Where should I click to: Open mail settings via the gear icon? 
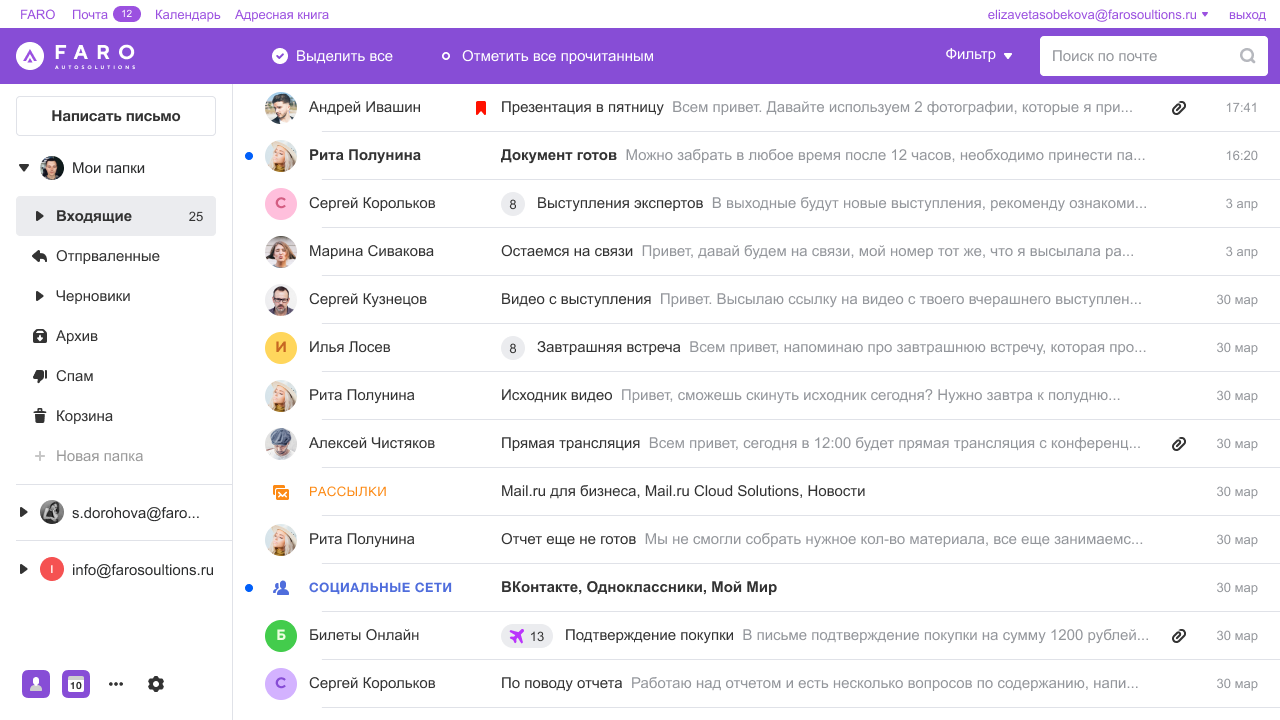pos(156,684)
